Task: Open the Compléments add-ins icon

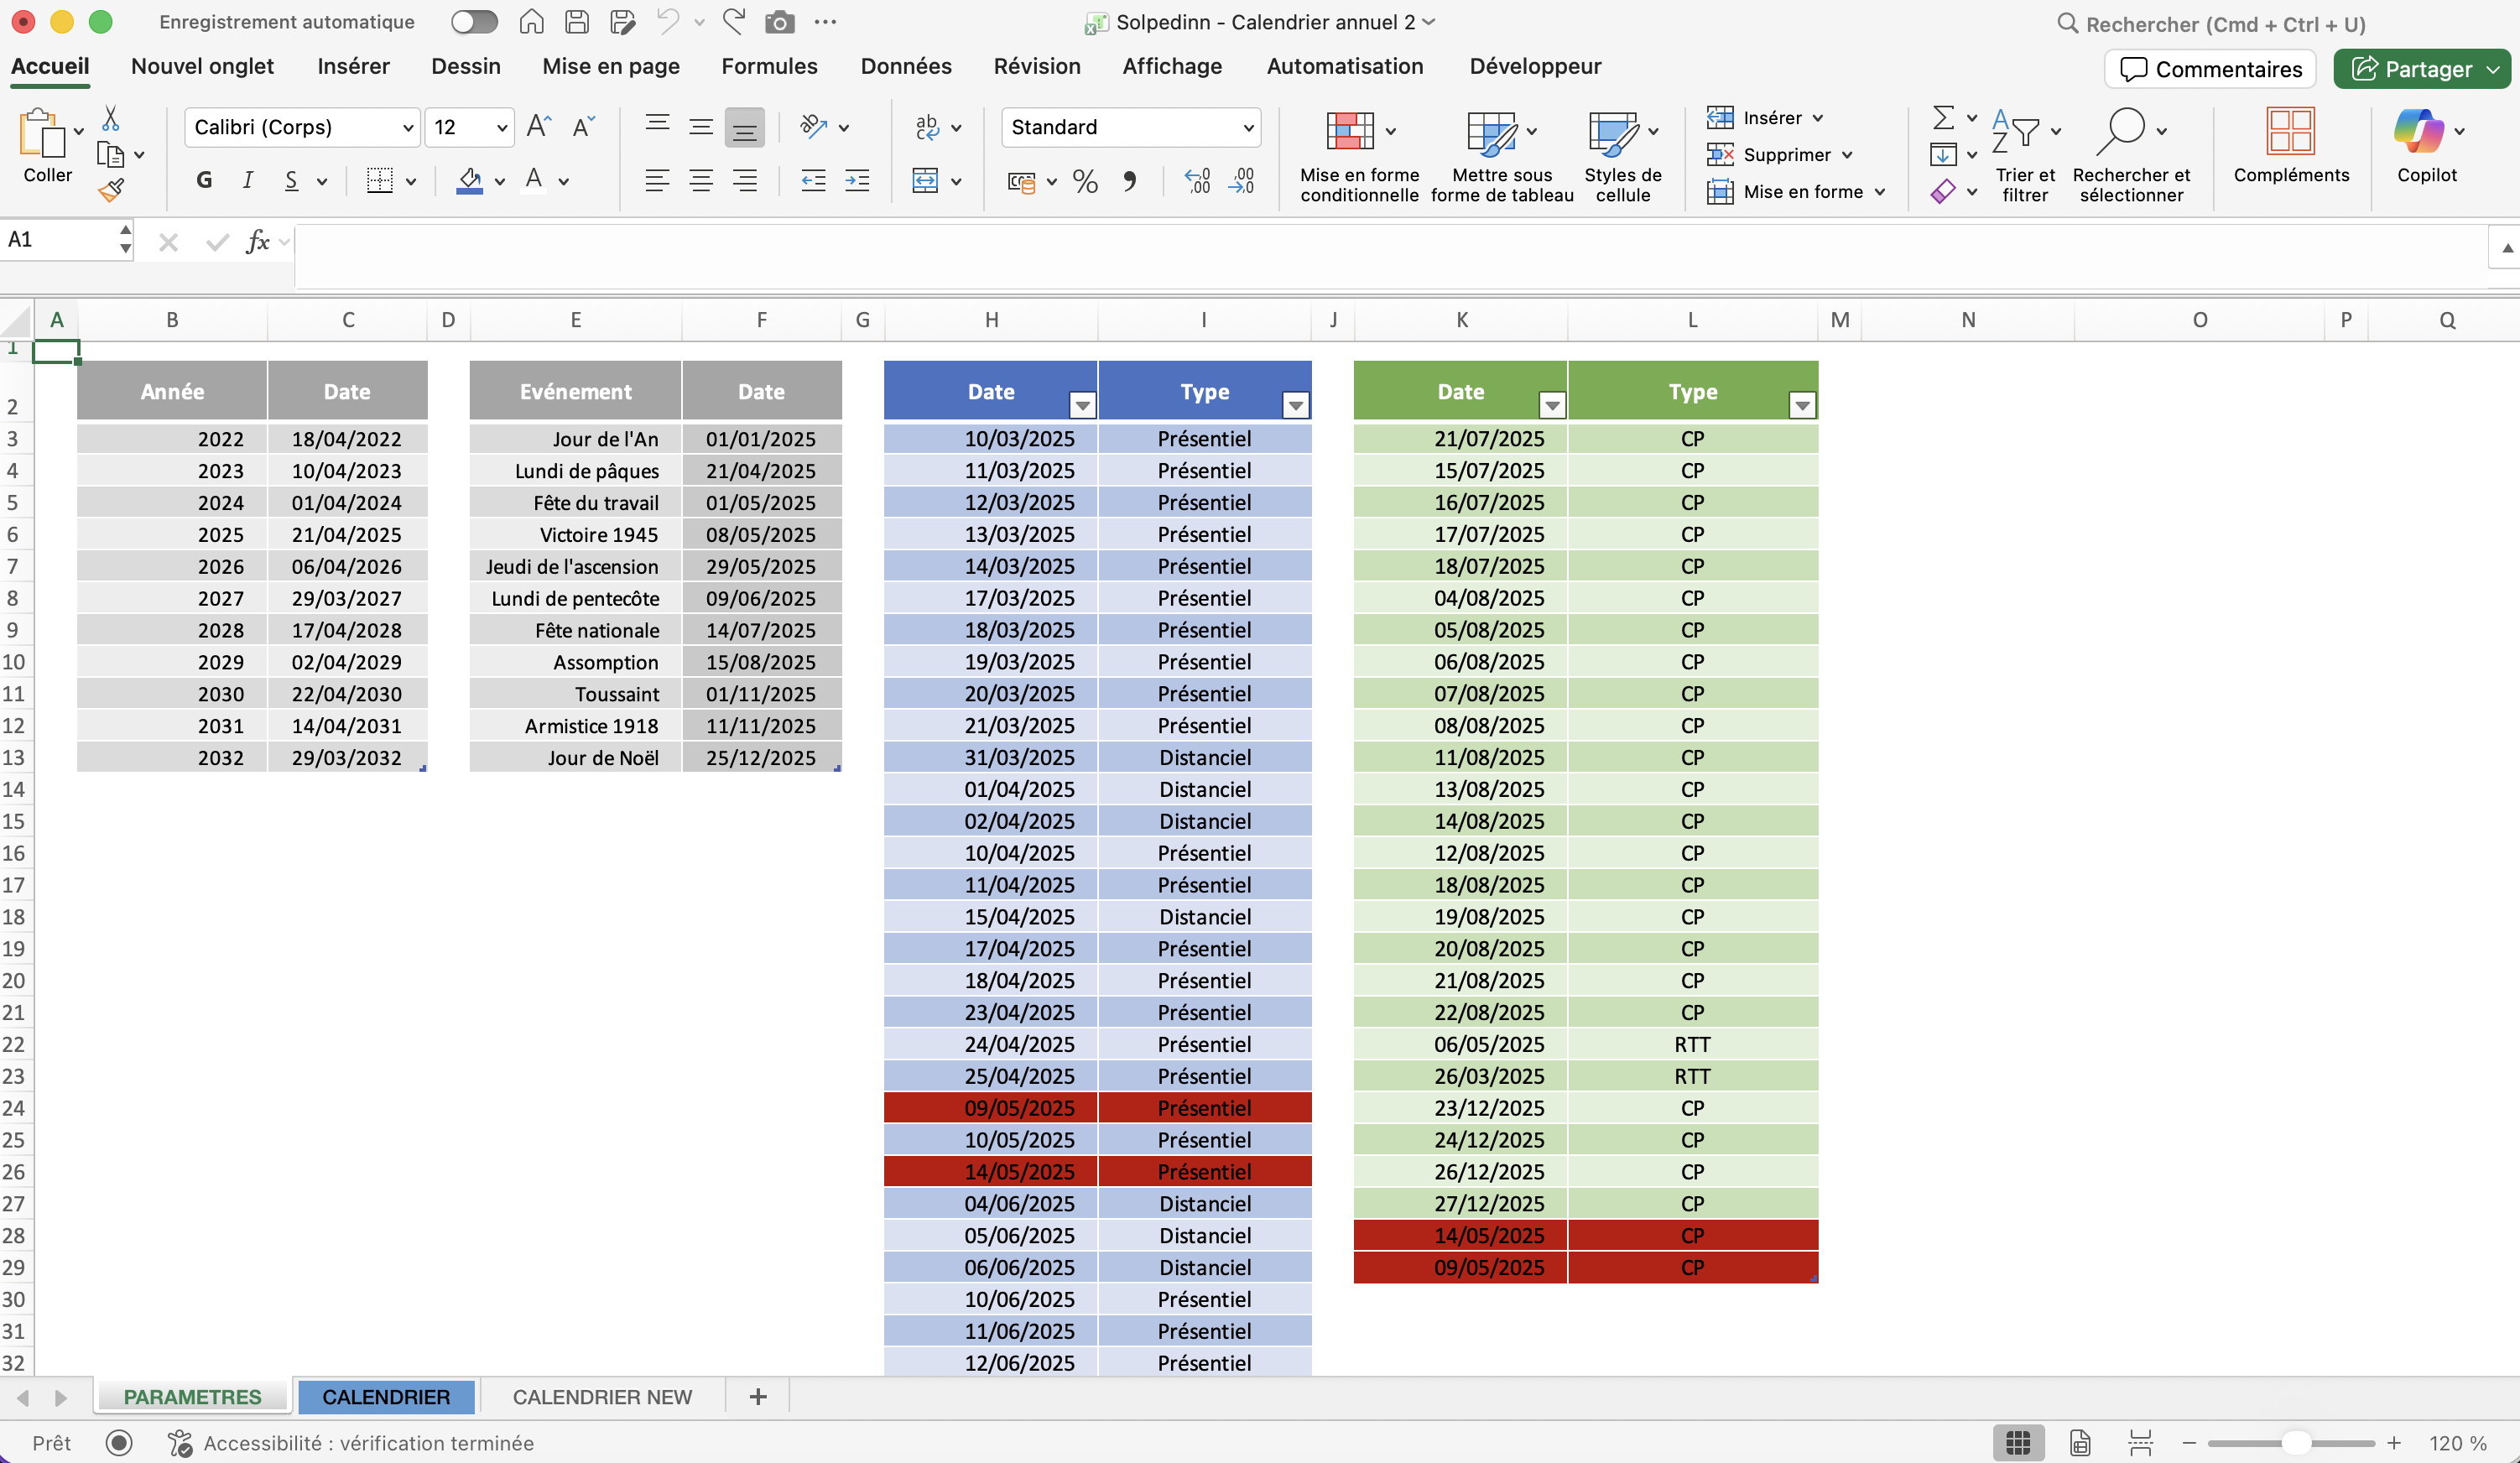Action: 2290,131
